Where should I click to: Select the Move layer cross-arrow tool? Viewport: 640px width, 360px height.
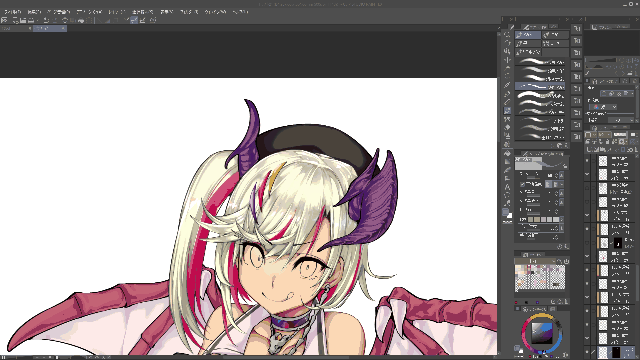pos(507,60)
